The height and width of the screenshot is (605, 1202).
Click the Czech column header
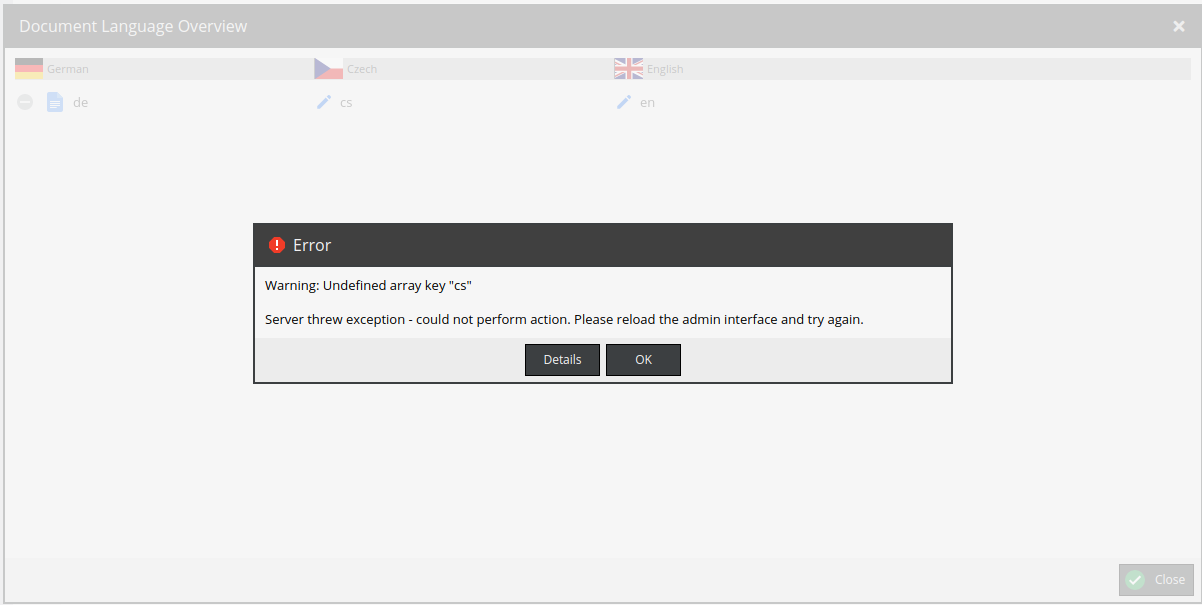[362, 68]
